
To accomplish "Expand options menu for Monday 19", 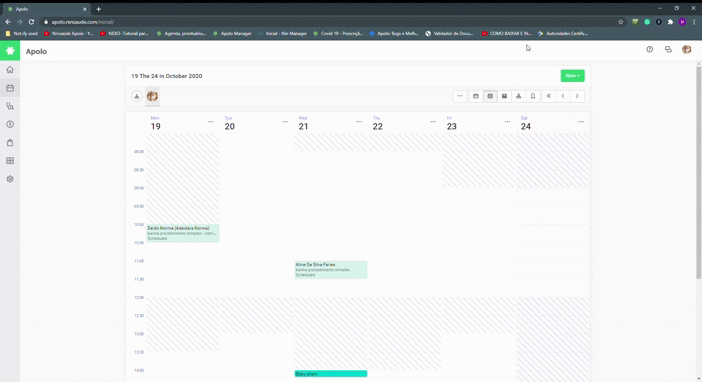I will pyautogui.click(x=211, y=122).
